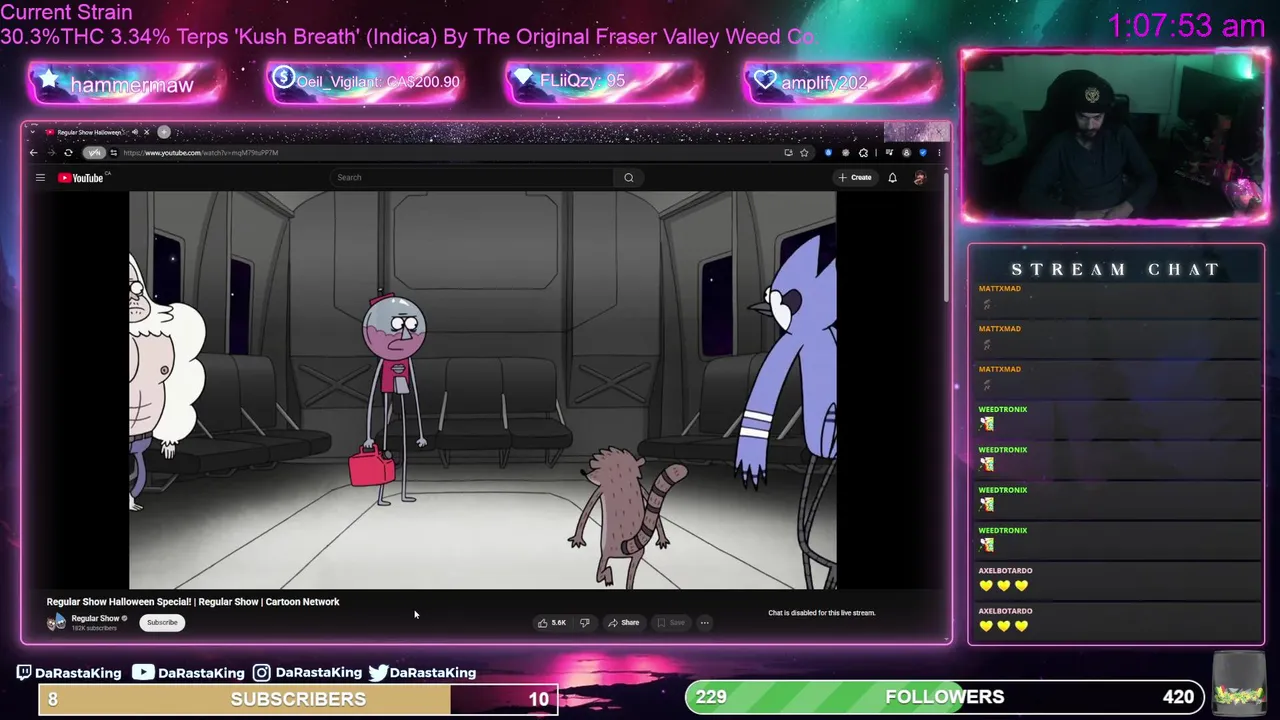Dislike the video with thumbs-down
1280x720 pixels.
(x=585, y=622)
